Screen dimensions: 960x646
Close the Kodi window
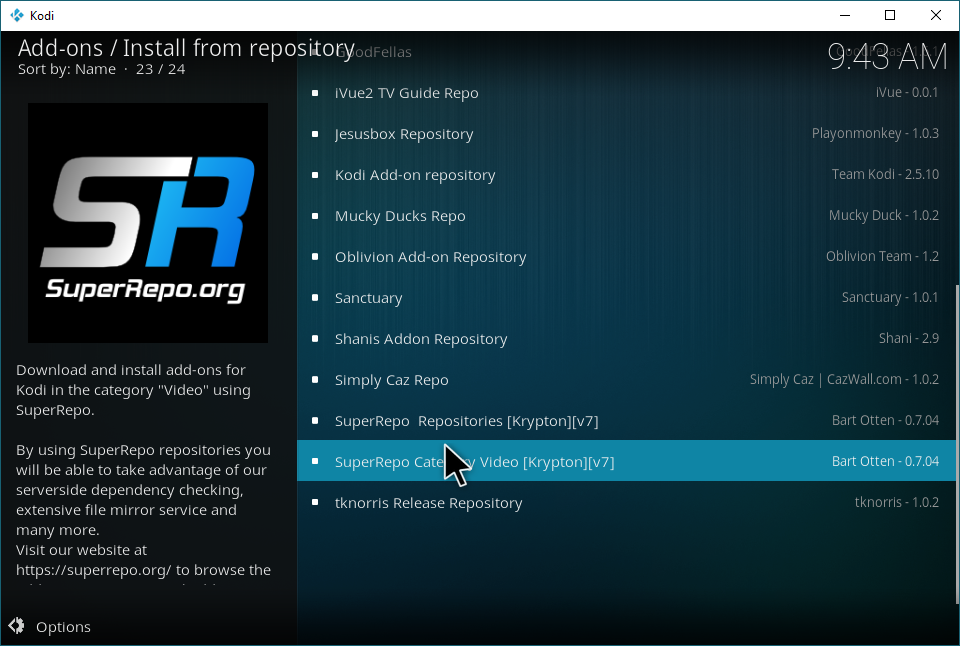tap(936, 15)
